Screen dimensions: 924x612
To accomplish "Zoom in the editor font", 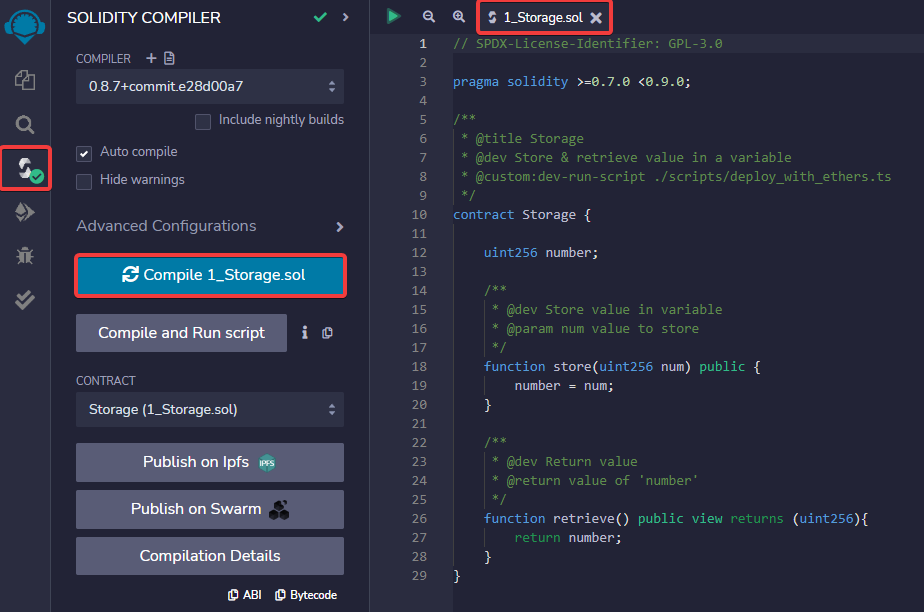I will point(459,17).
